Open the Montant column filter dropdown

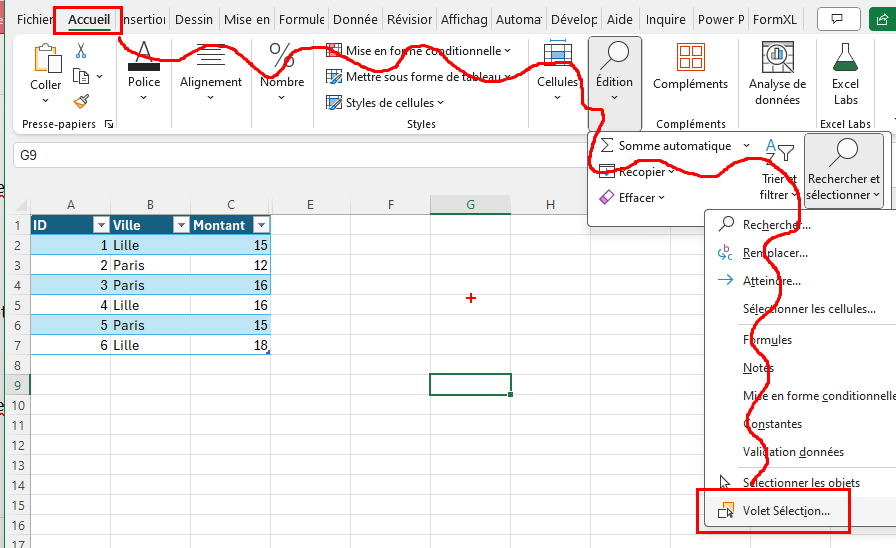261,225
